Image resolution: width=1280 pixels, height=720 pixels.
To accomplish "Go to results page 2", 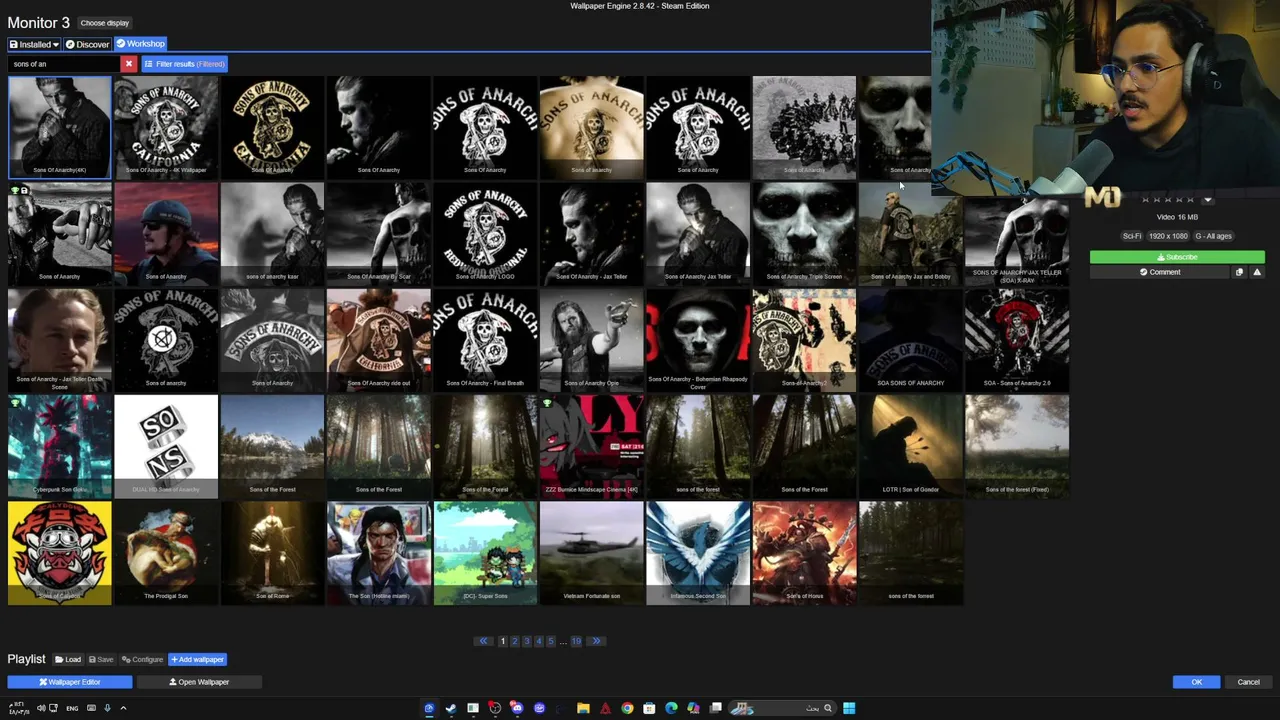I will coord(514,641).
